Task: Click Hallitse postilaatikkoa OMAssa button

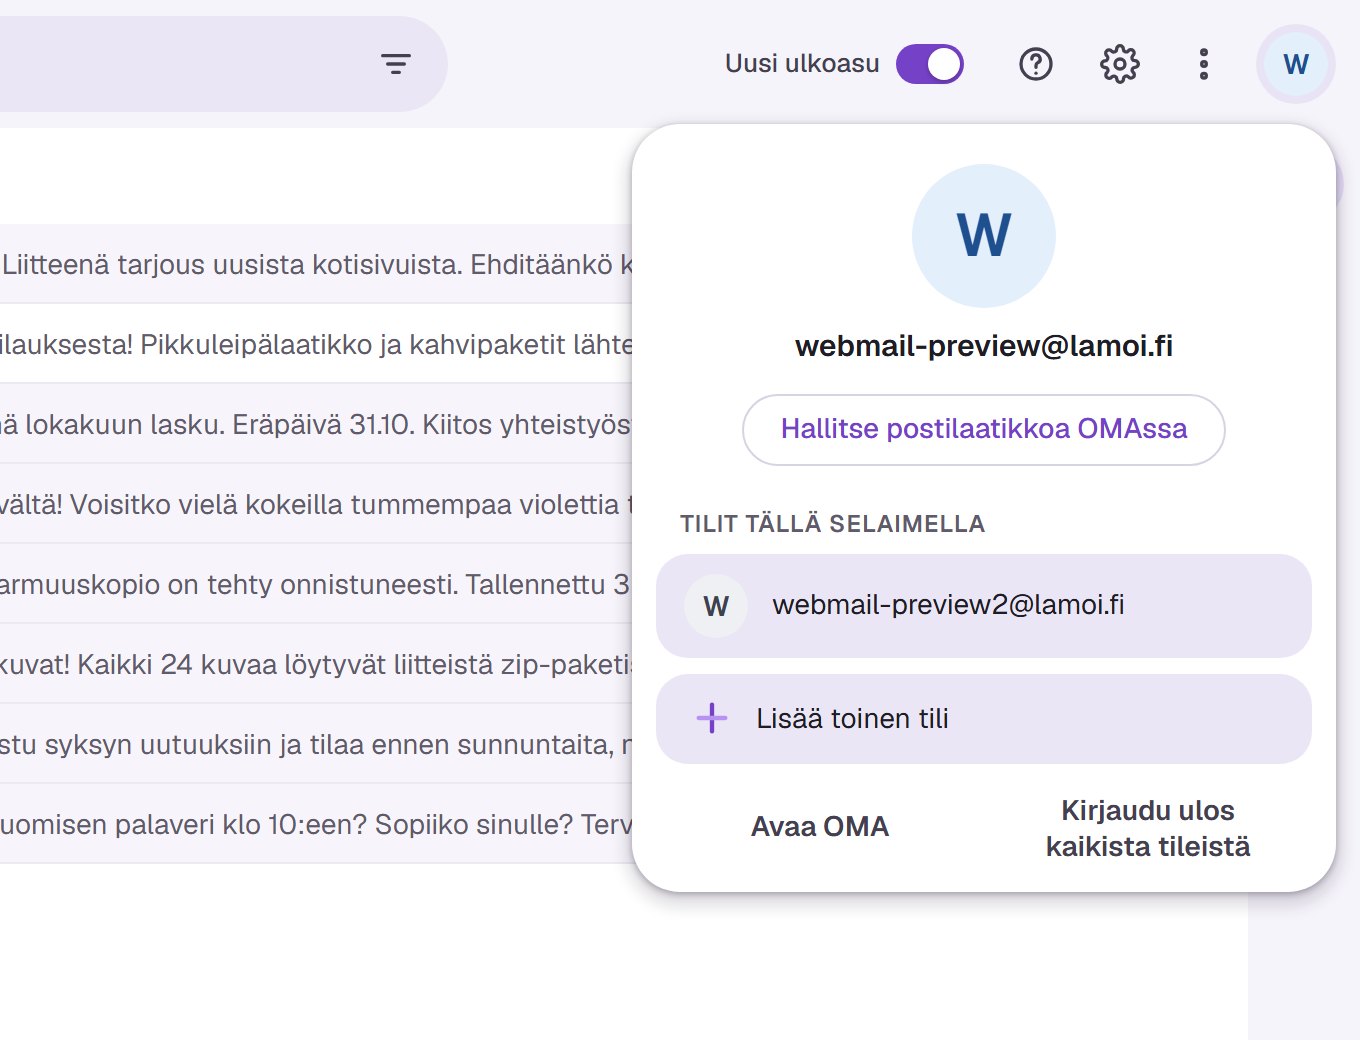Action: pos(984,430)
